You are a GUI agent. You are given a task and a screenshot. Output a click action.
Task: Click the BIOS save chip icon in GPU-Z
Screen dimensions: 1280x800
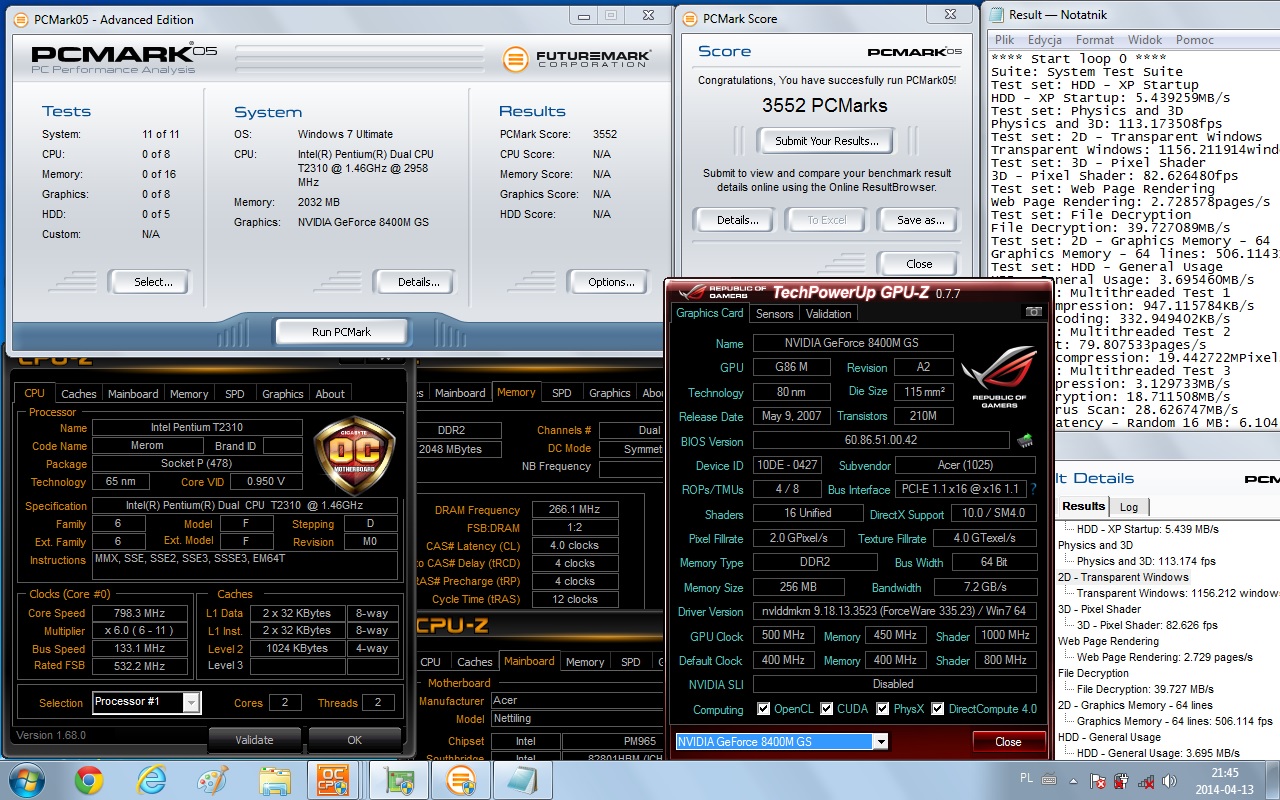(x=1025, y=440)
